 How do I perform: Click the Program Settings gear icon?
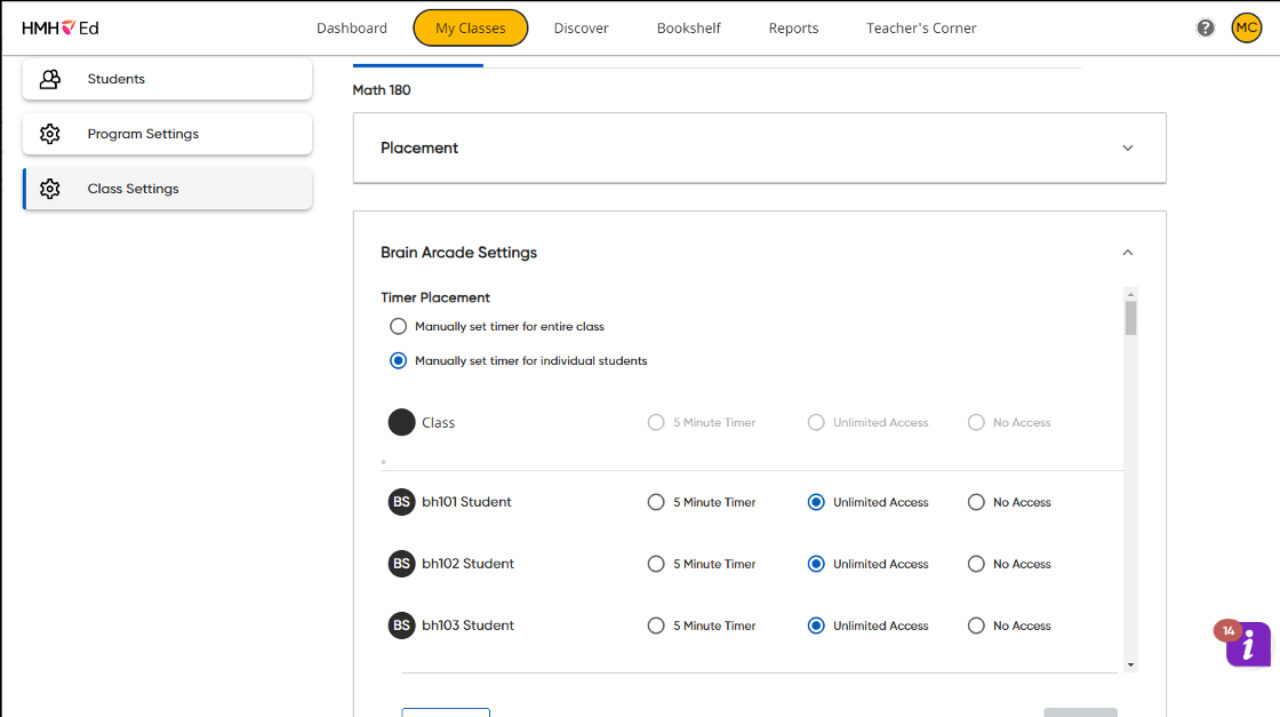click(50, 134)
